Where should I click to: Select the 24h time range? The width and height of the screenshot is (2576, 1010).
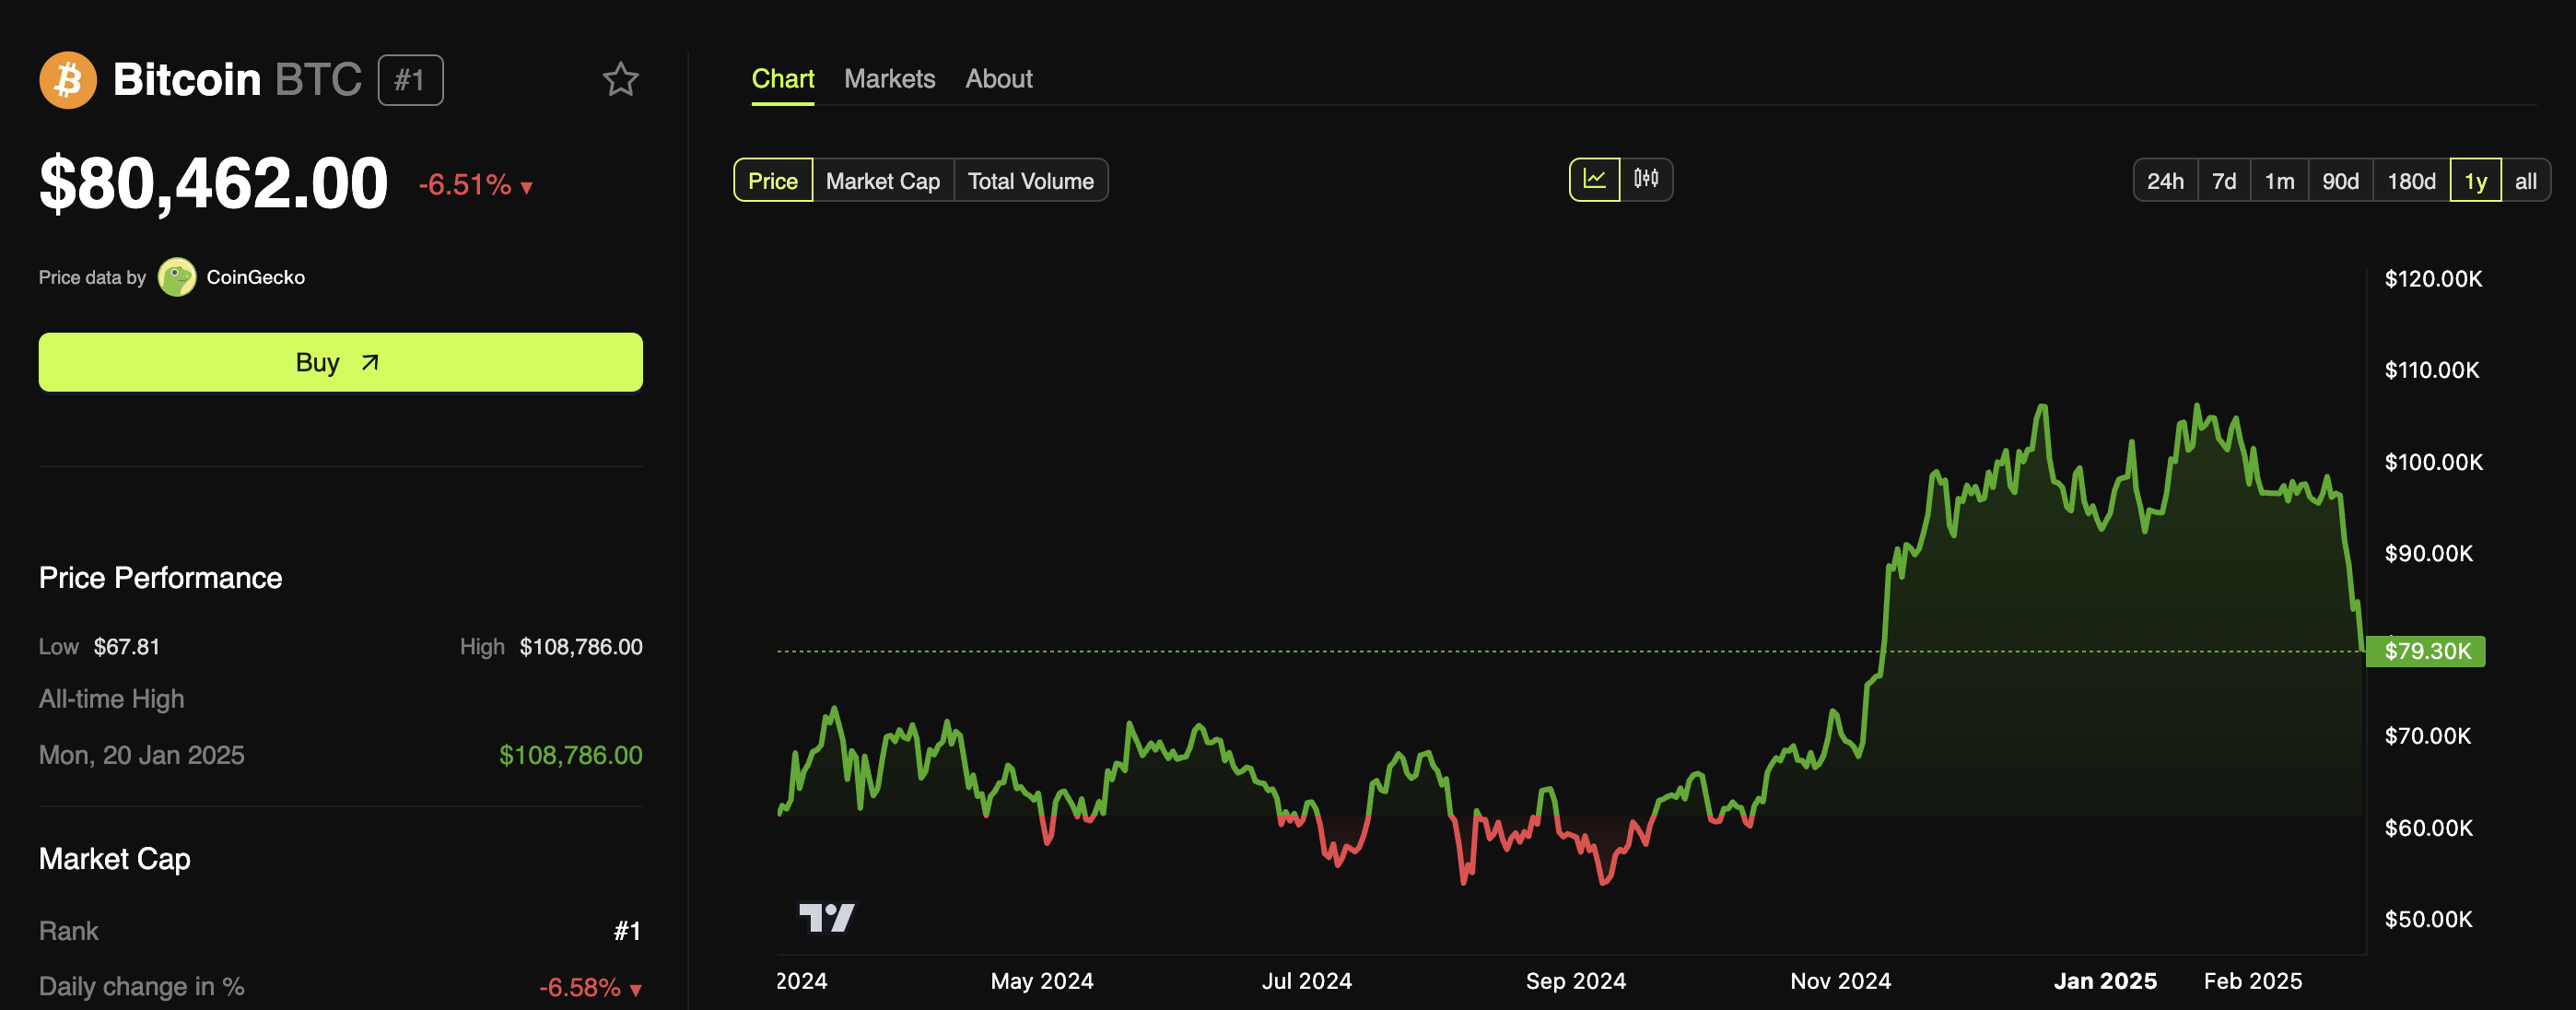coord(2165,179)
